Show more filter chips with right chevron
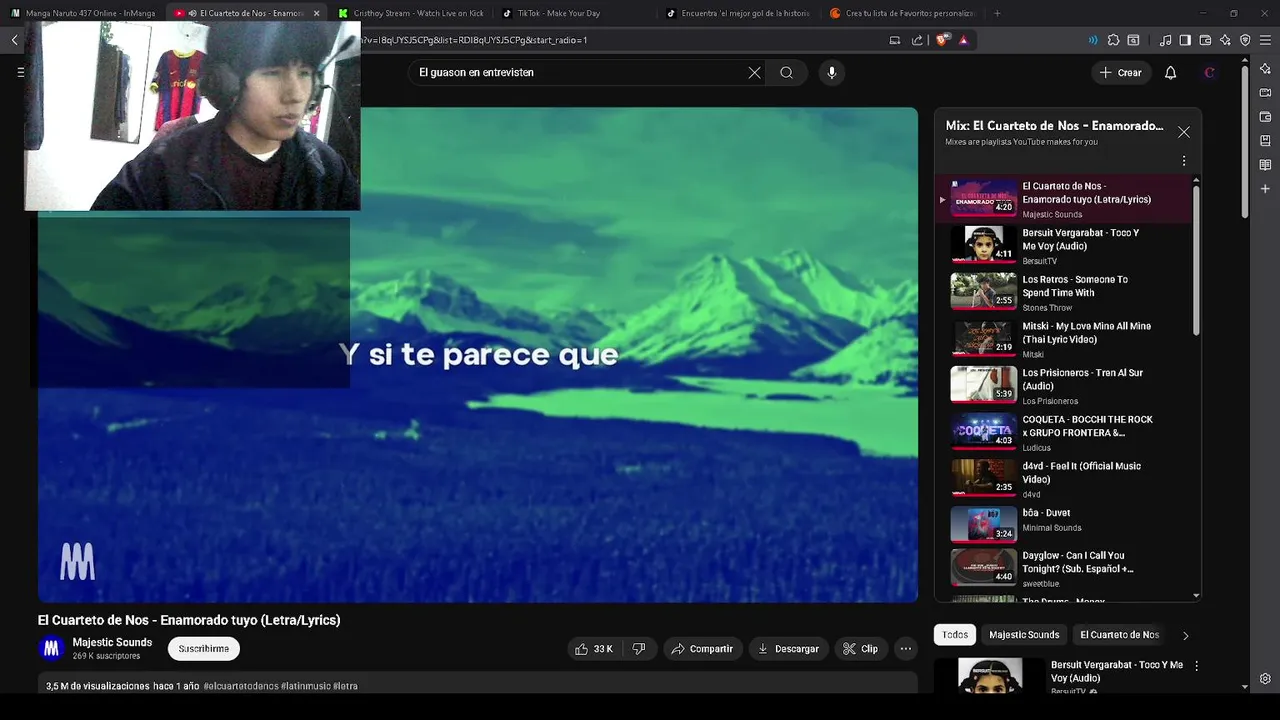Viewport: 1280px width, 720px height. [x=1186, y=635]
